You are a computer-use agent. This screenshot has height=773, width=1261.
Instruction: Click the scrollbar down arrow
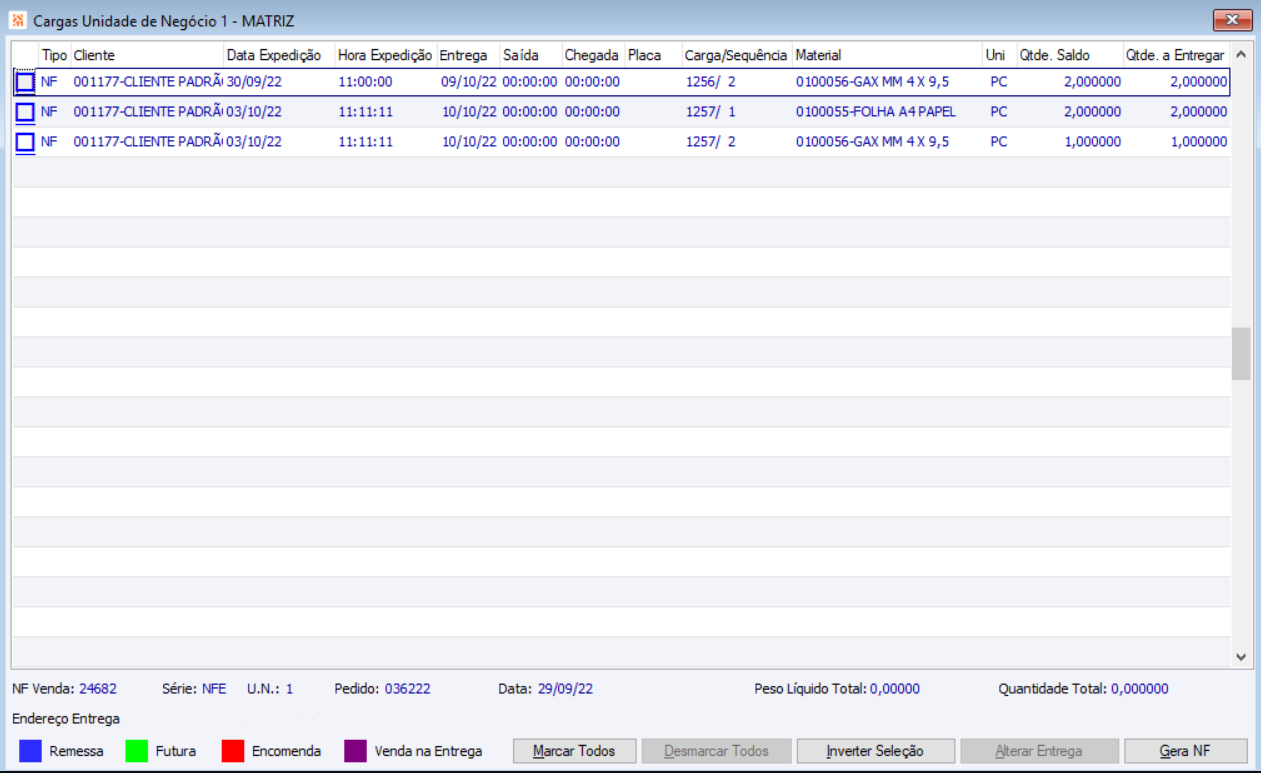1241,657
